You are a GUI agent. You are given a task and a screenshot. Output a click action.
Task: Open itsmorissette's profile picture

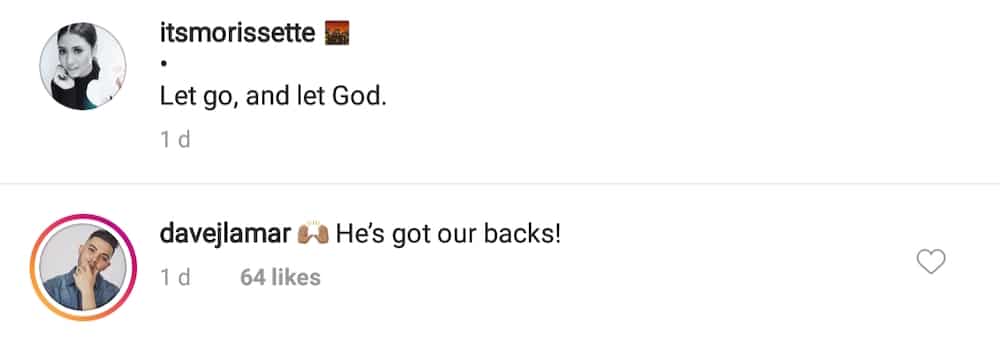tap(83, 66)
